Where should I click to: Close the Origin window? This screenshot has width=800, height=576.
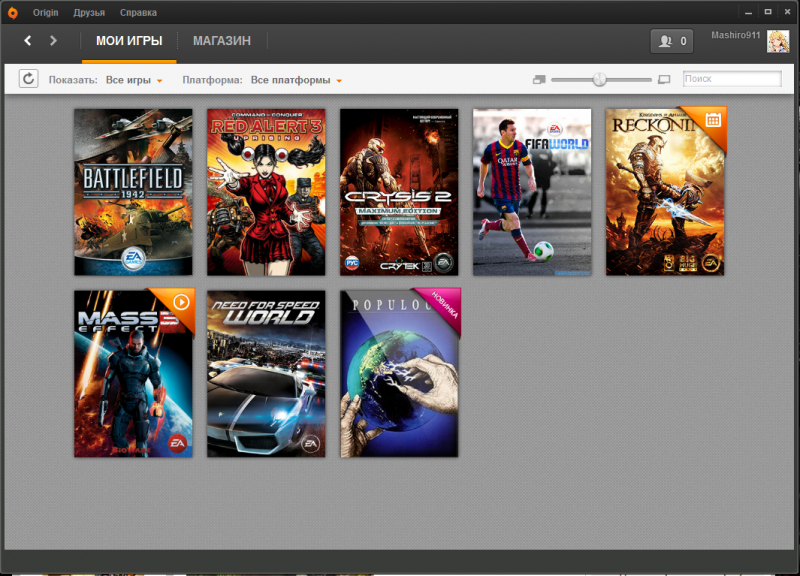(787, 12)
